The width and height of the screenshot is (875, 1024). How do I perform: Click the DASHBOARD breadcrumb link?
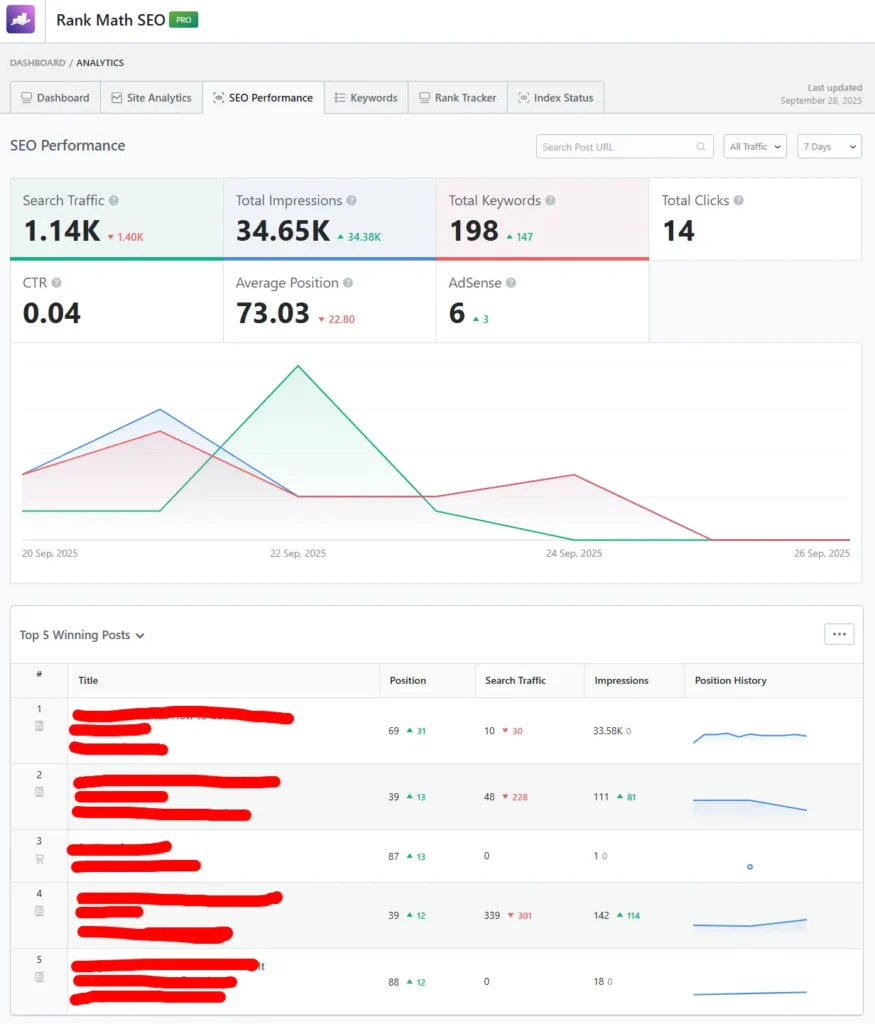pos(37,63)
